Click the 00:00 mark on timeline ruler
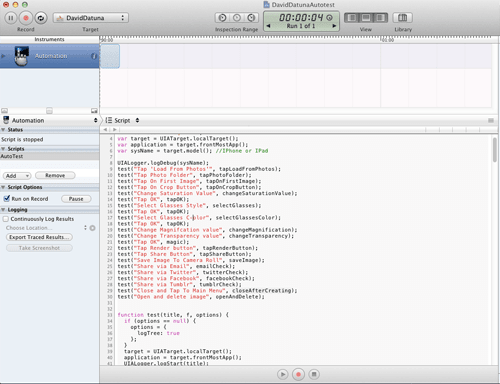This screenshot has width=500, height=384. (x=107, y=40)
